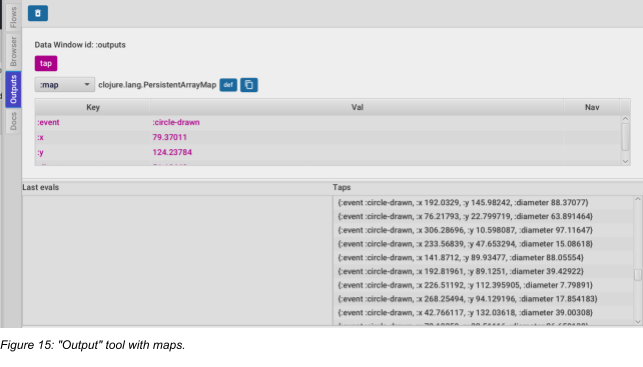Copy value with the clipboard icon
This screenshot has height=367, width=643.
pos(249,85)
